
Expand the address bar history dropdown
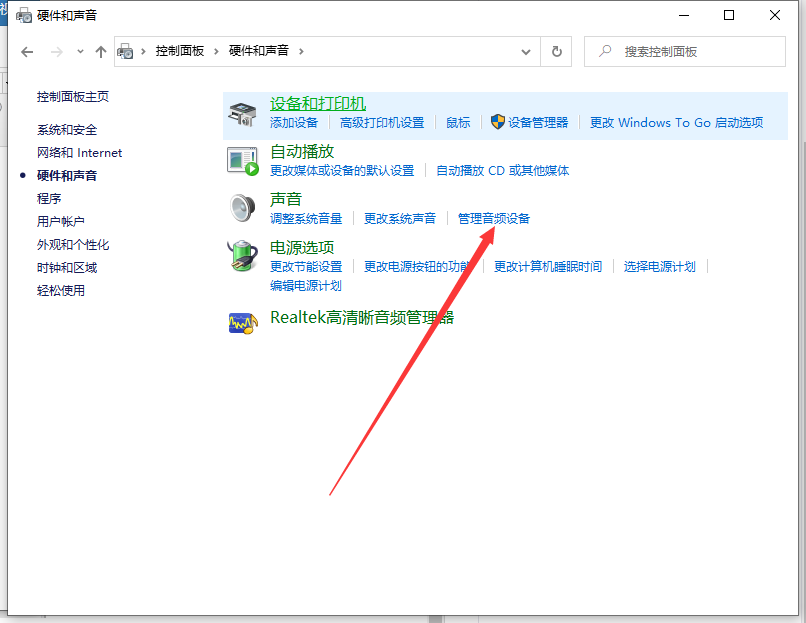(x=527, y=51)
